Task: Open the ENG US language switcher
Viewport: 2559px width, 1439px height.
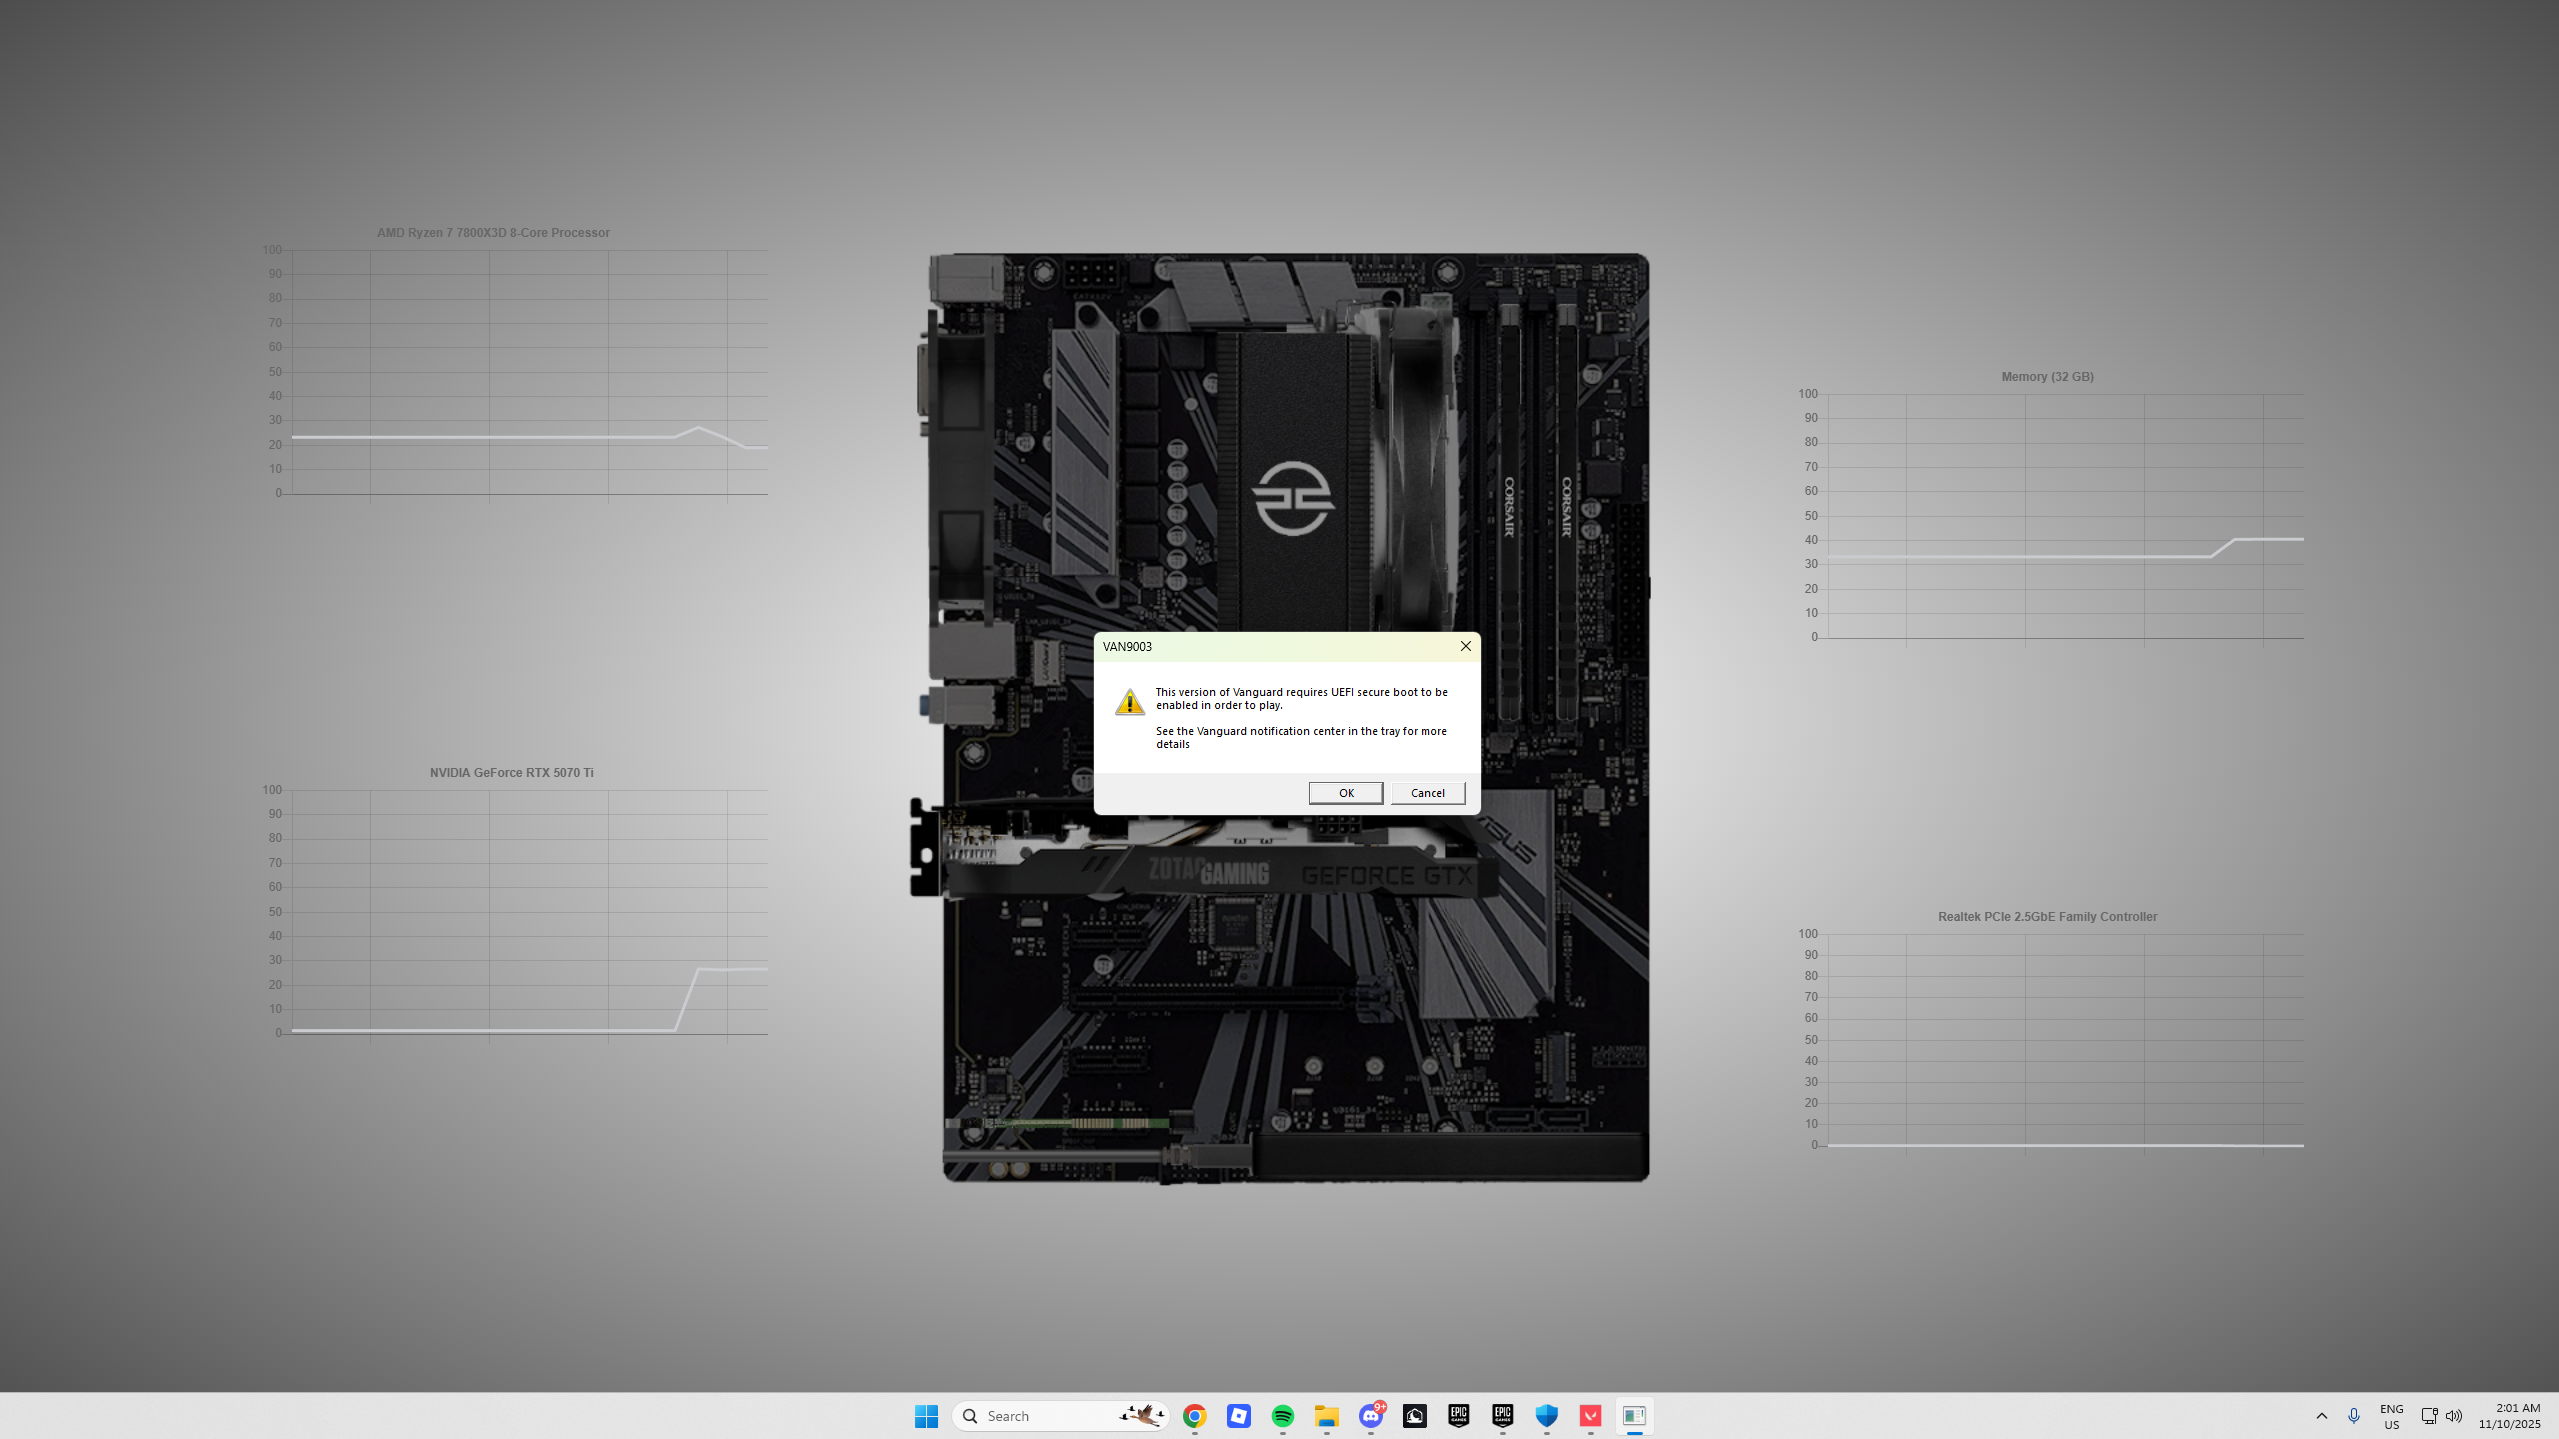Action: pyautogui.click(x=2391, y=1416)
